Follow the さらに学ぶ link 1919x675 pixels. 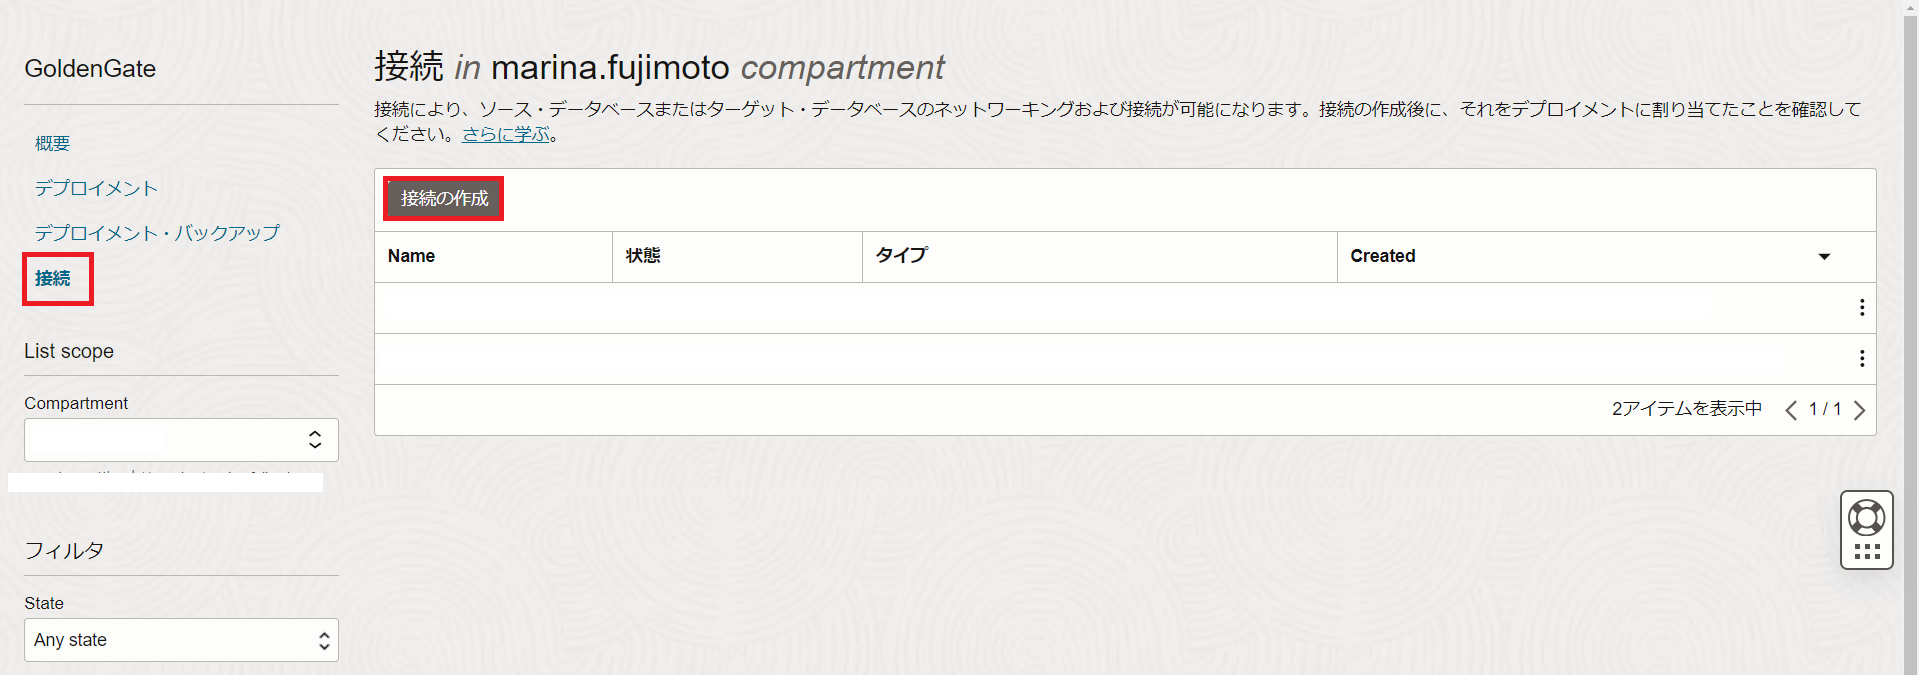coord(506,134)
